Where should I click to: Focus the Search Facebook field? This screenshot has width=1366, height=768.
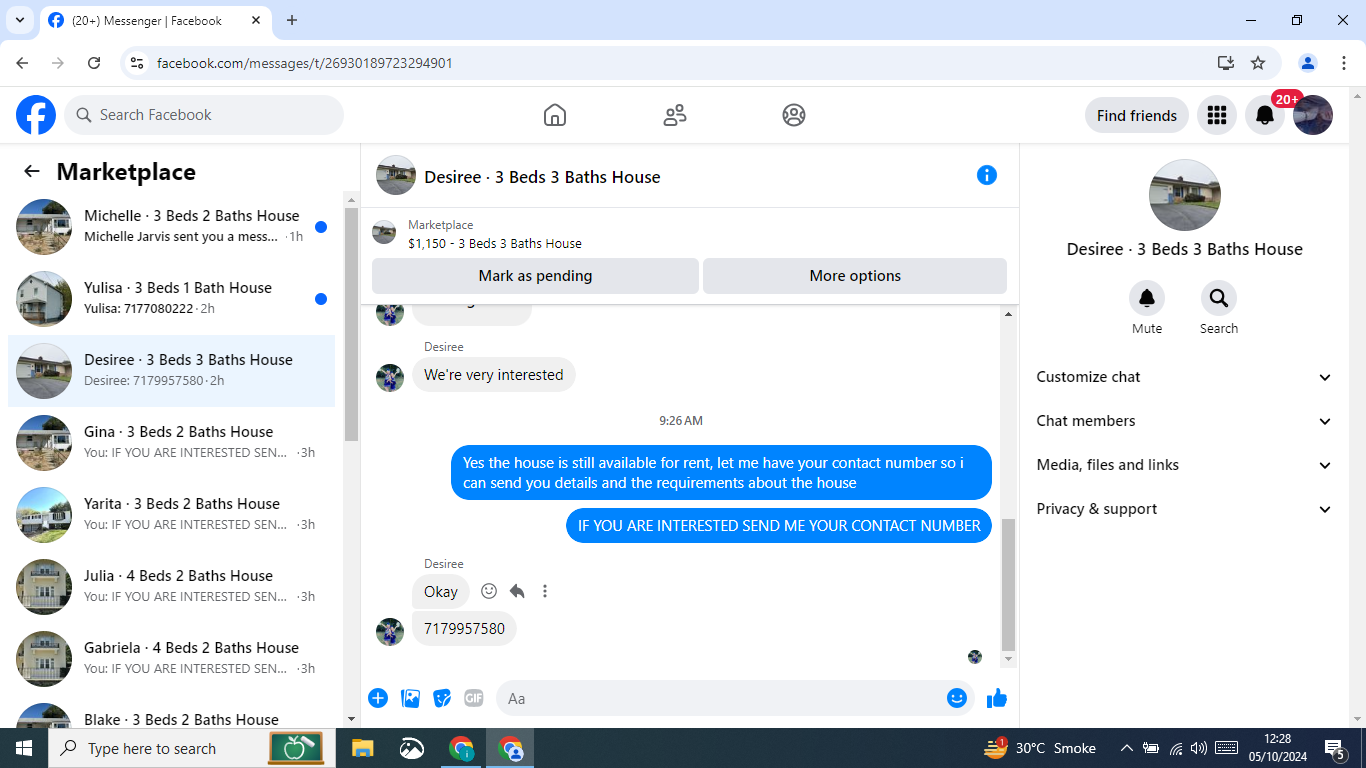(x=204, y=115)
